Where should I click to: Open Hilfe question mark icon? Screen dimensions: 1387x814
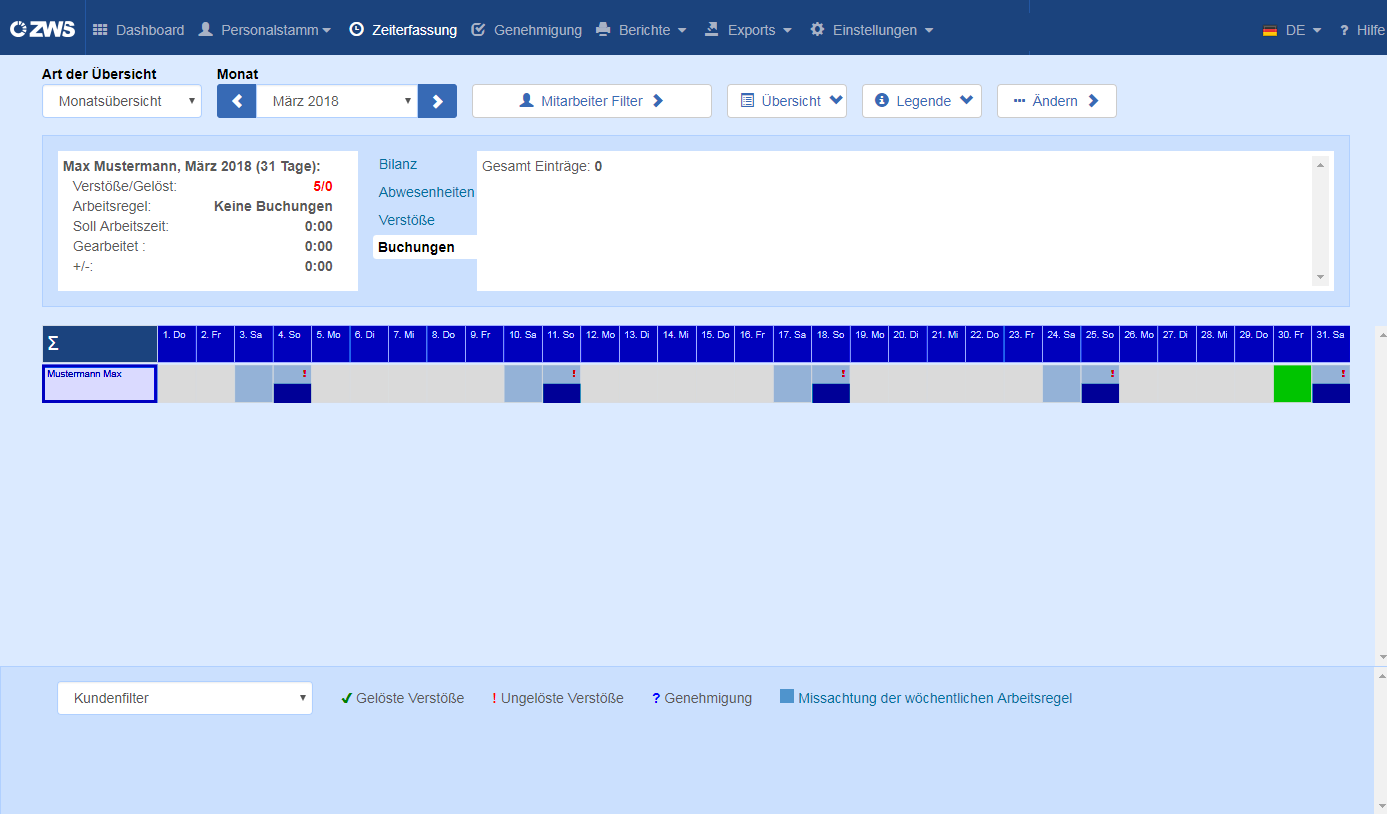coord(1345,30)
